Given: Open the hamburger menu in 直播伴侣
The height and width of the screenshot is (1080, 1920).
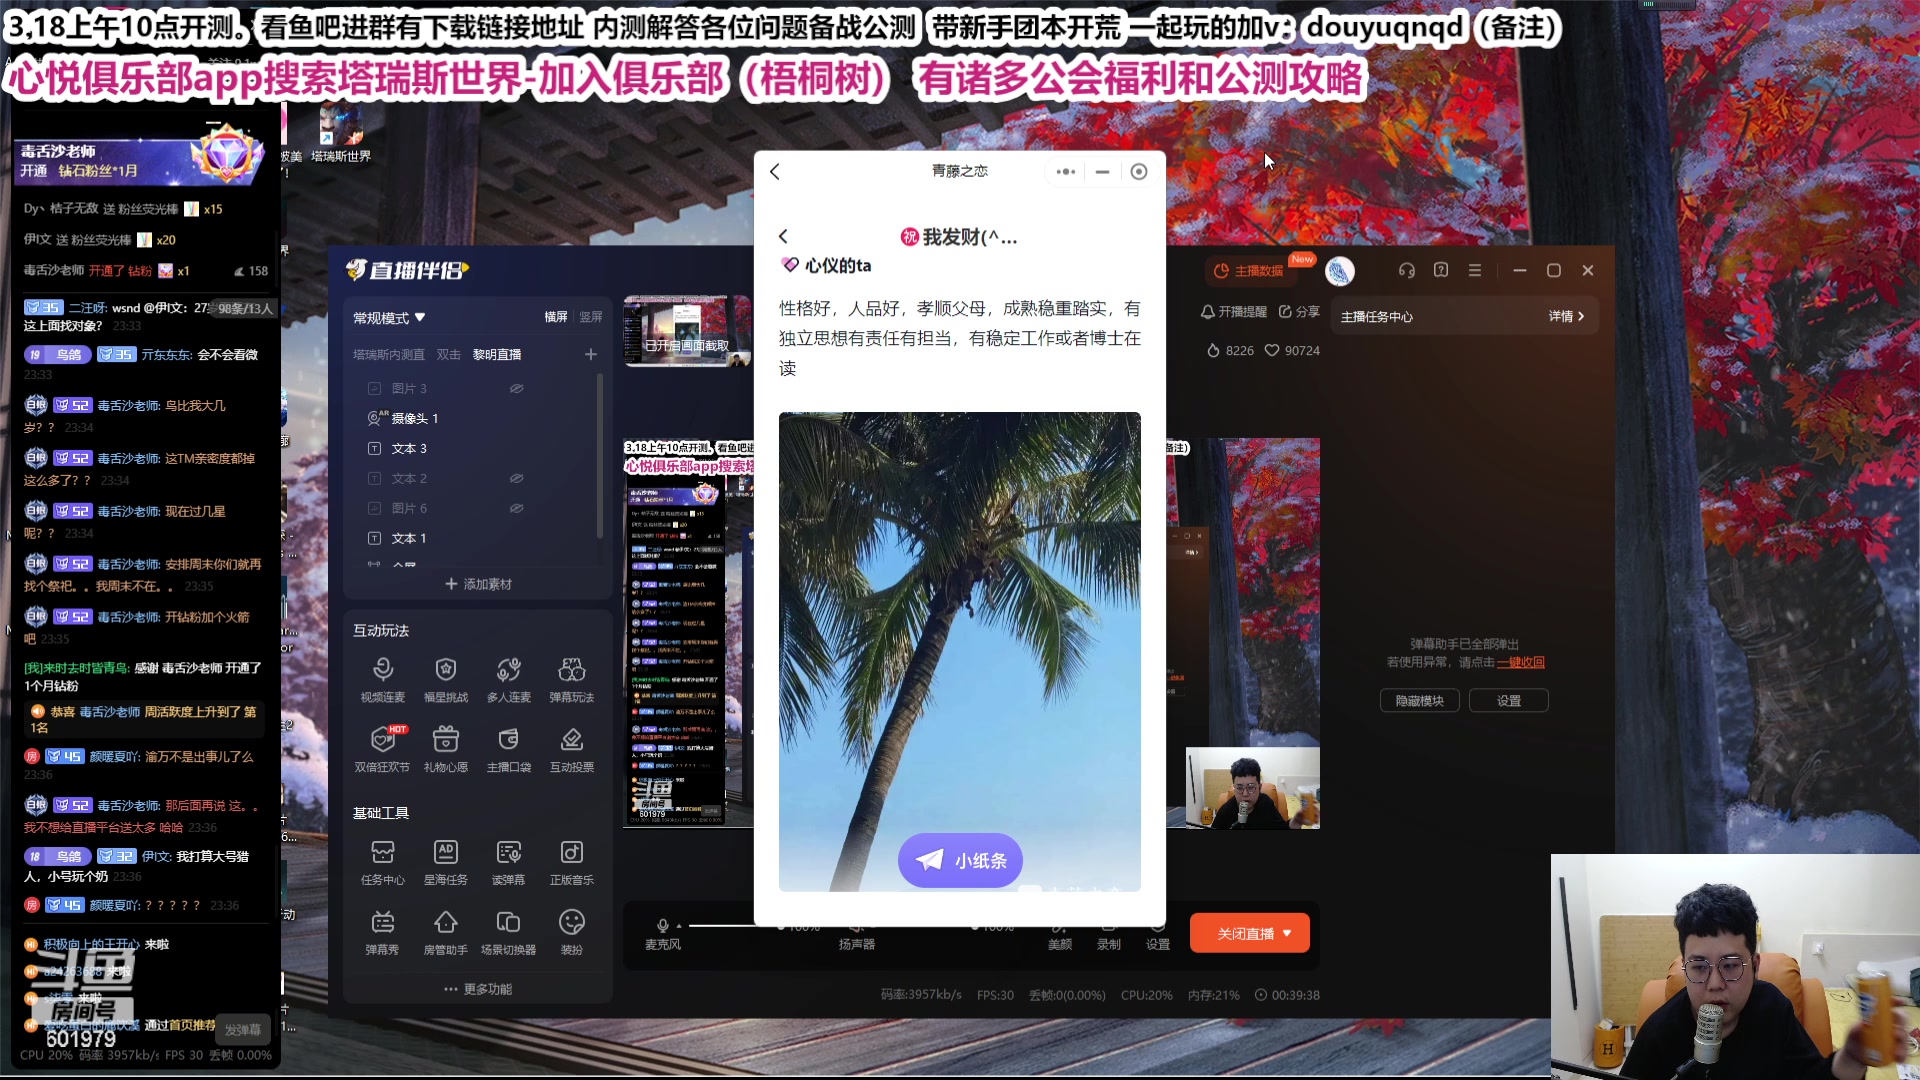Looking at the screenshot, I should coord(1474,270).
